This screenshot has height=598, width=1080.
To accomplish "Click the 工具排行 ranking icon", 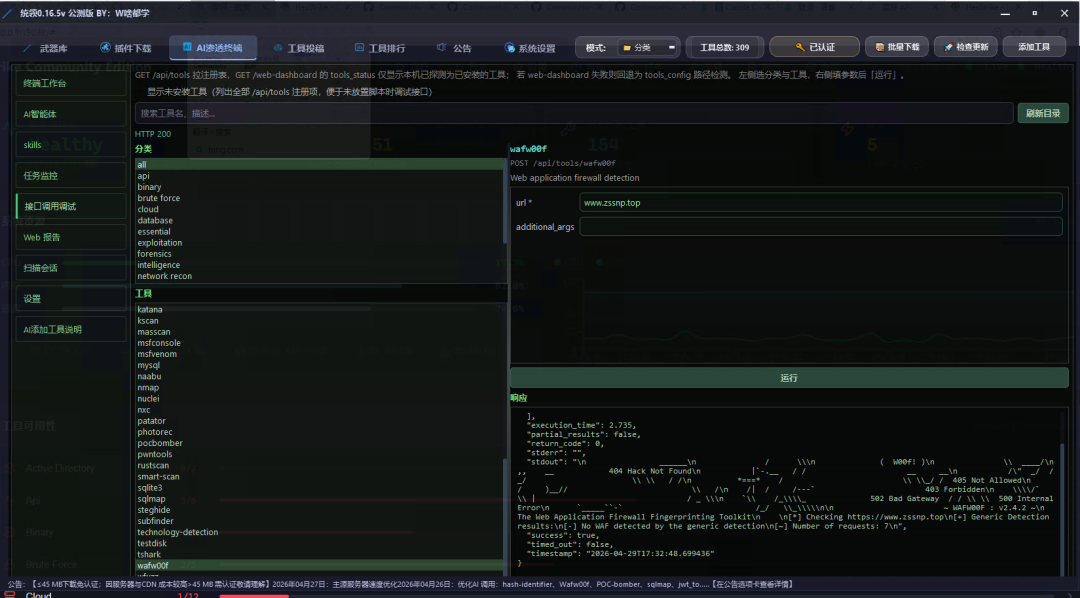I will click(x=359, y=48).
